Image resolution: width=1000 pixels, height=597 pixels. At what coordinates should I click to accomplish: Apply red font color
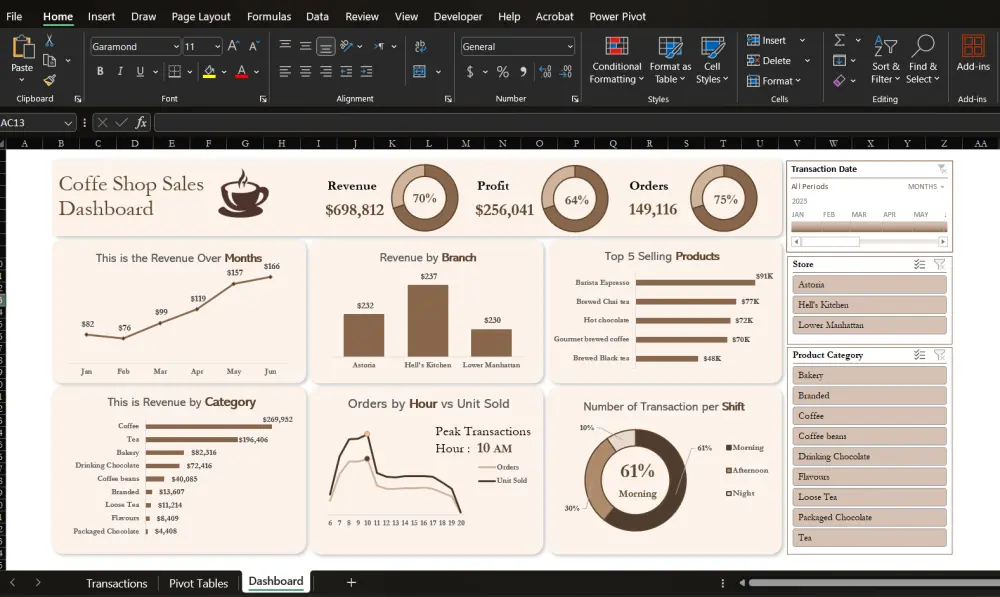coord(242,71)
